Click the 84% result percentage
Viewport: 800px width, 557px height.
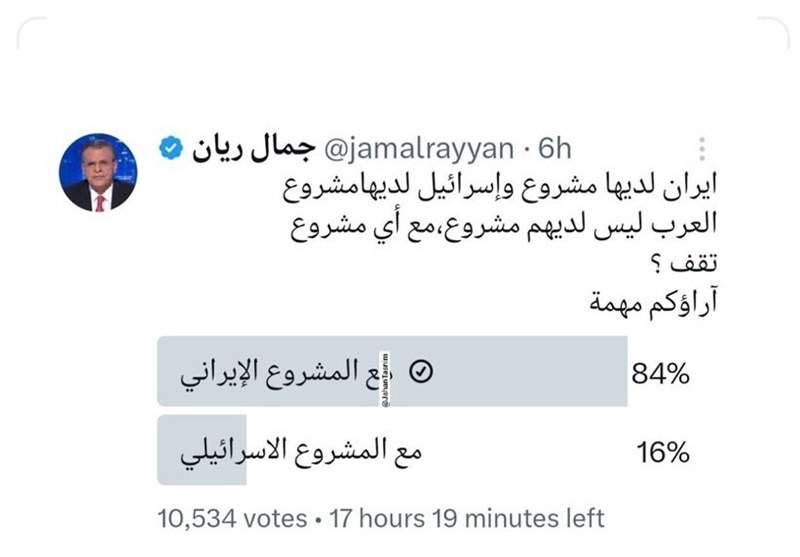coord(661,374)
